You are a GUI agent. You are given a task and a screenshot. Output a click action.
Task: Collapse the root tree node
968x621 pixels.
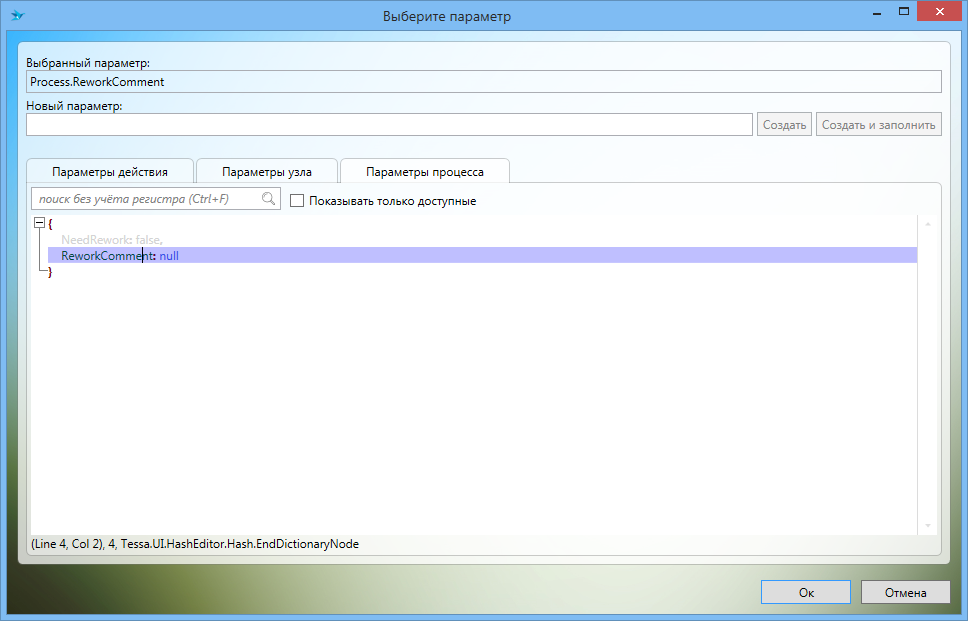tap(39, 224)
